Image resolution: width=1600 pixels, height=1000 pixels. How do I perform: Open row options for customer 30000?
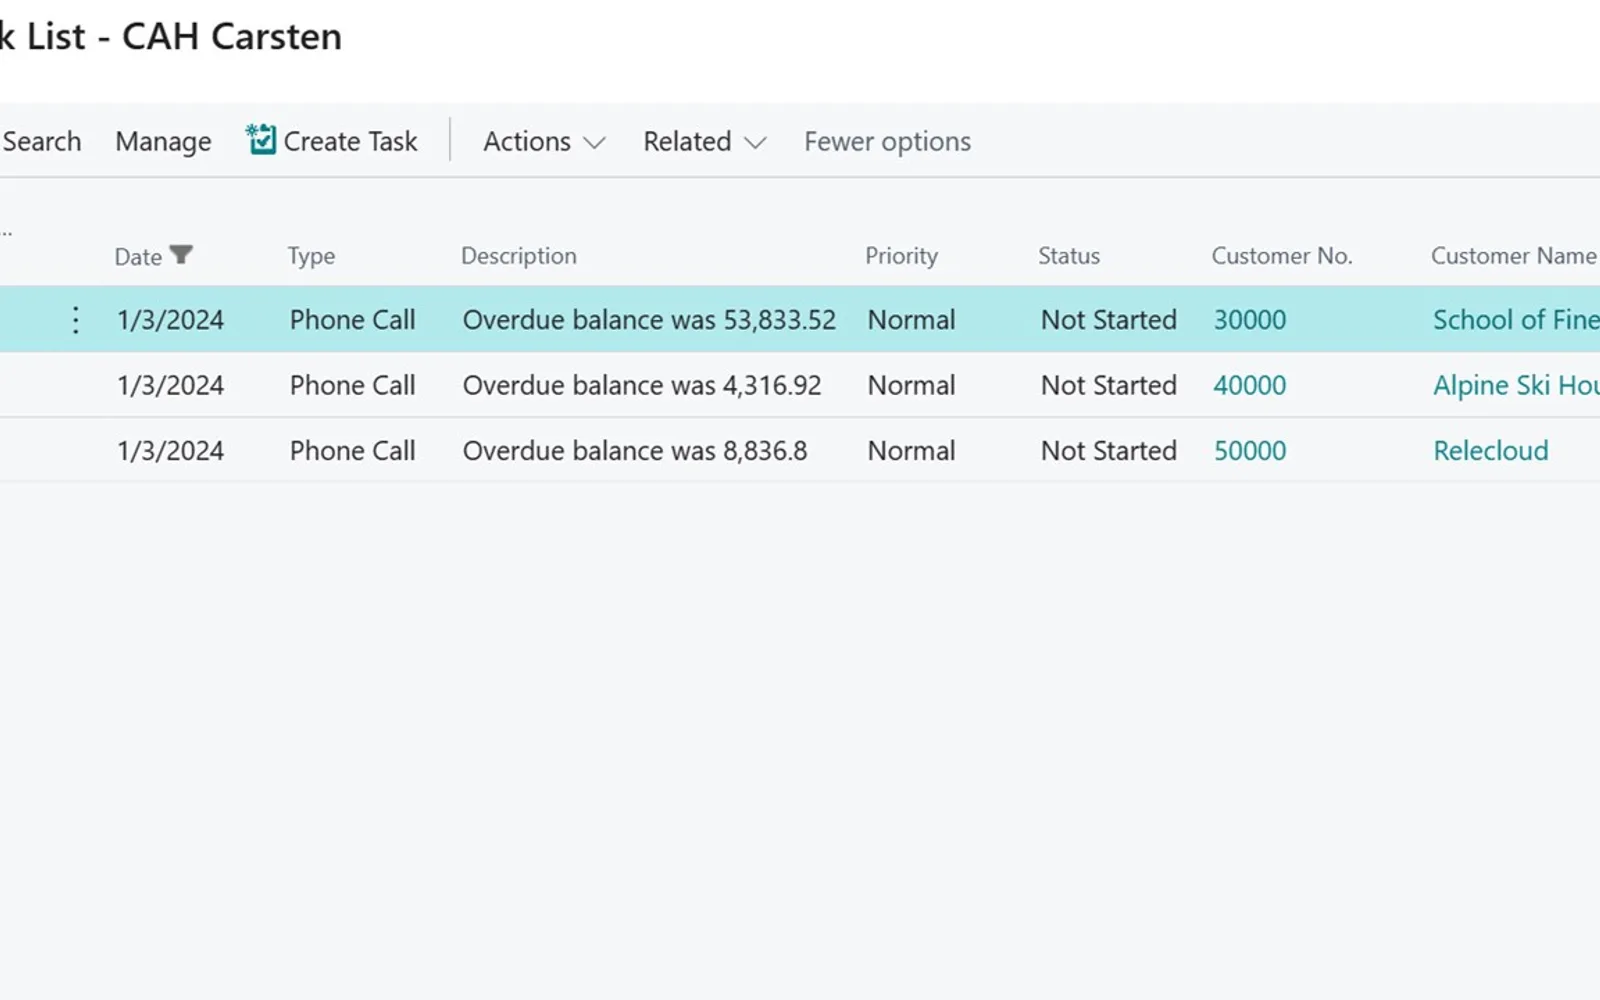coord(76,320)
